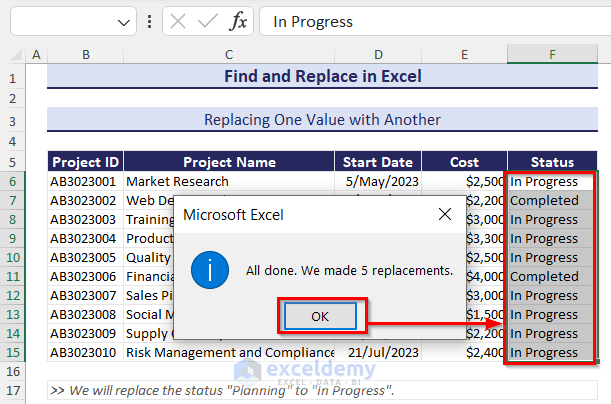This screenshot has width=611, height=404.
Task: Click the Cancel X icon in formula bar
Action: click(x=178, y=21)
